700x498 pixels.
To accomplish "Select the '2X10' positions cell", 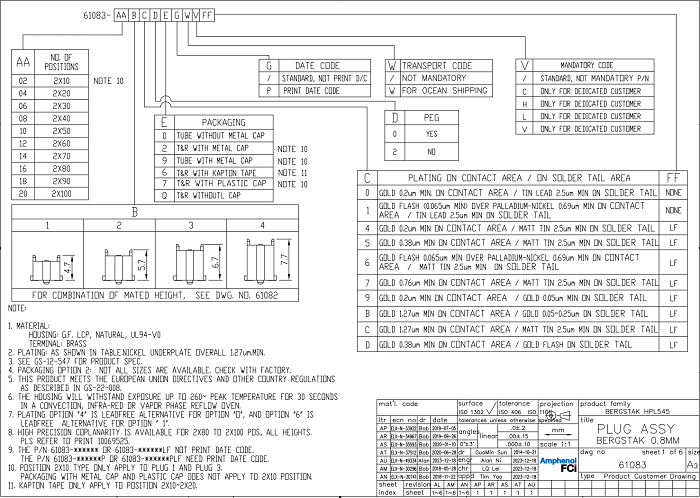I will point(61,81).
